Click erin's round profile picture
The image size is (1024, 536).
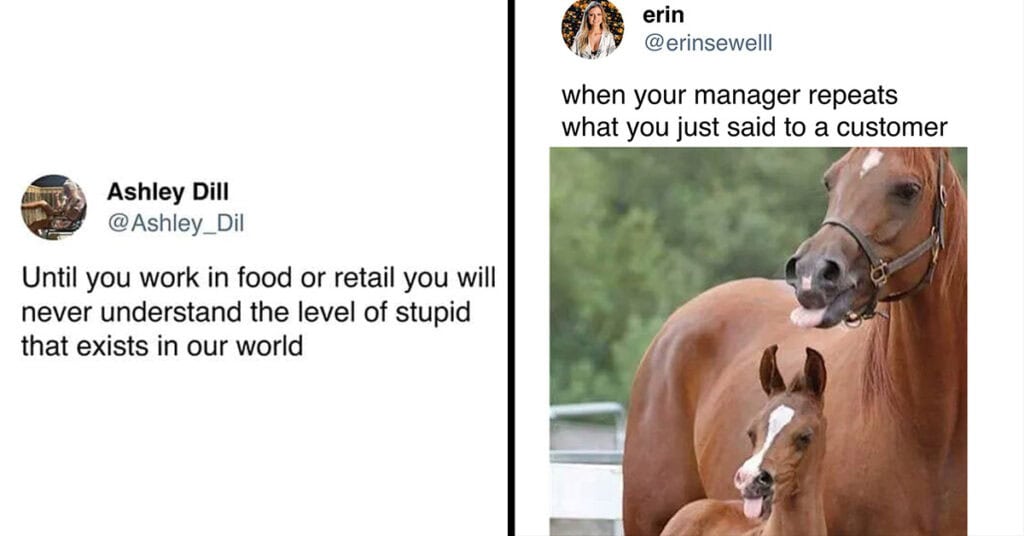pos(592,28)
